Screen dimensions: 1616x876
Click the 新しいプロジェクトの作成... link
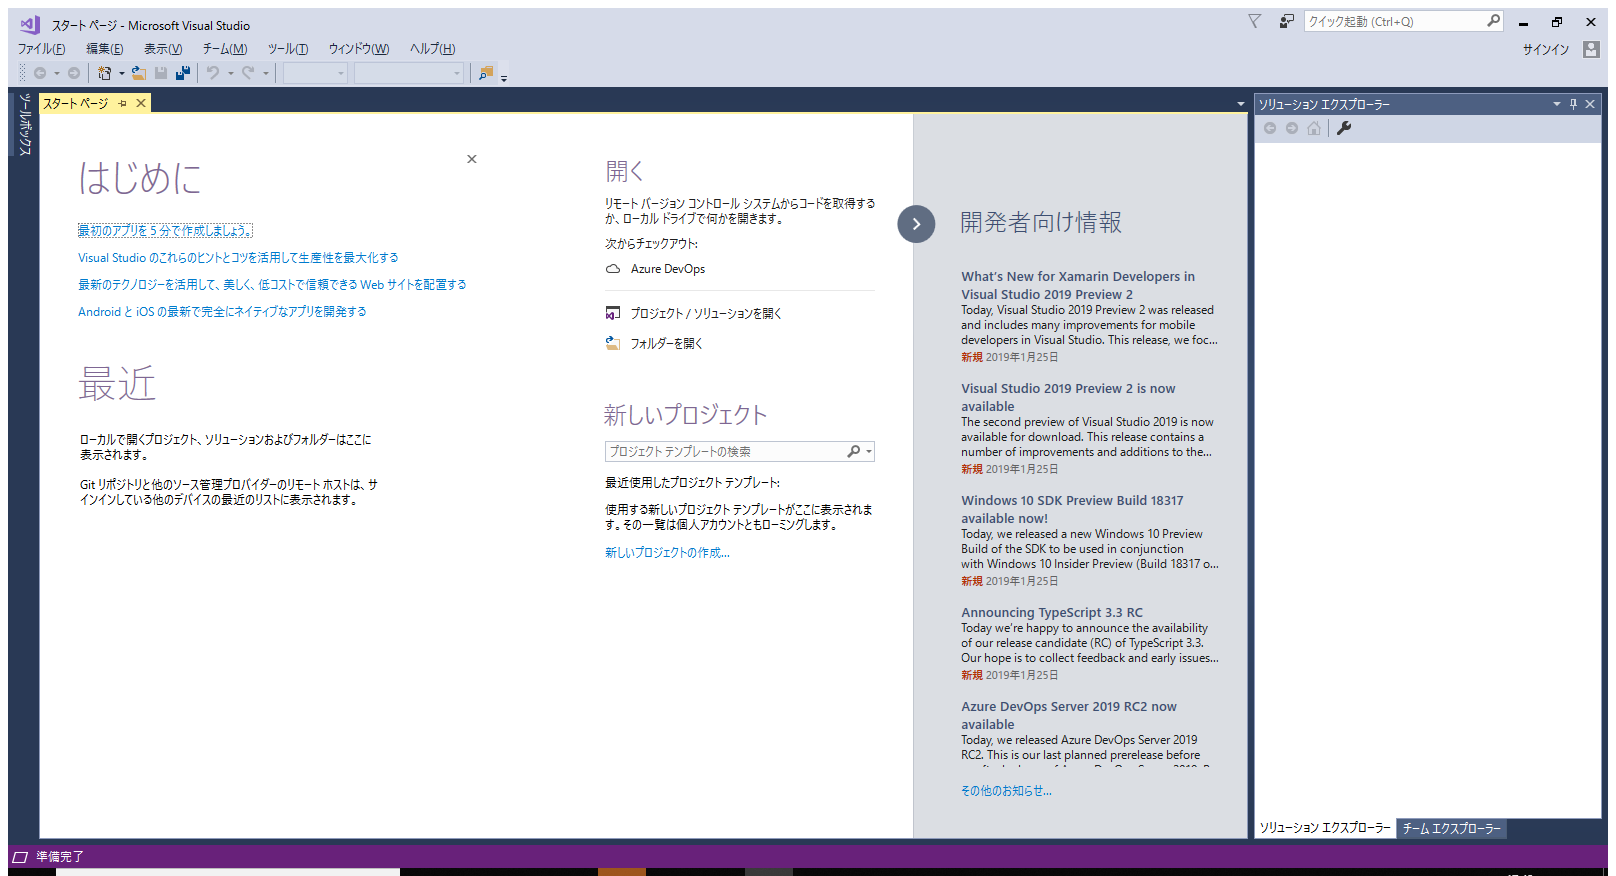coord(667,552)
